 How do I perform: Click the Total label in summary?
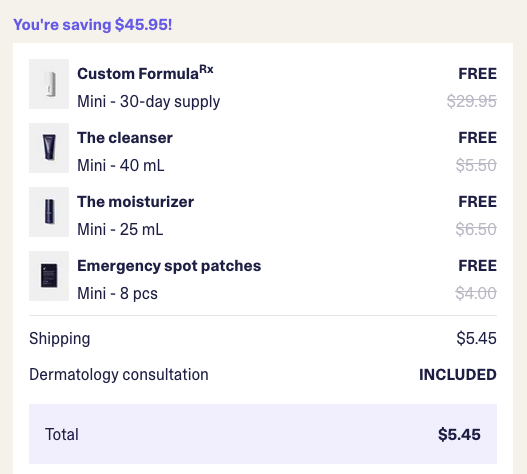click(x=62, y=434)
